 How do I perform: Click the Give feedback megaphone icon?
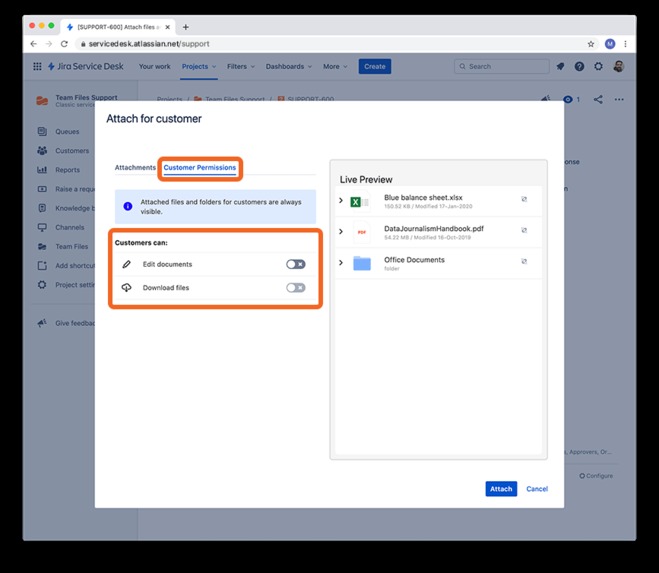tap(42, 323)
